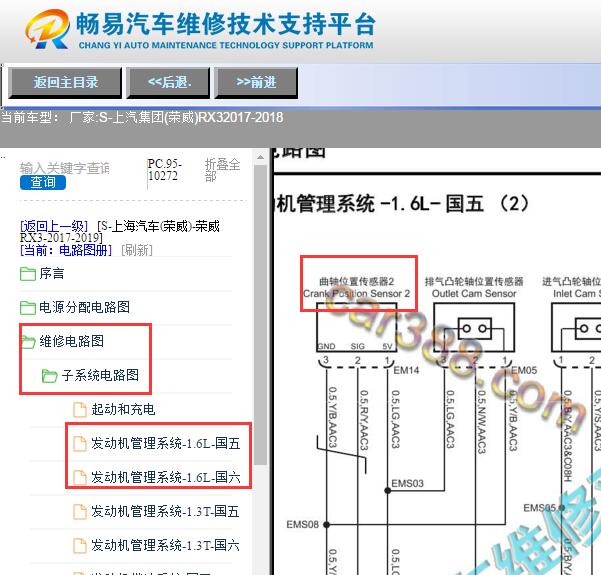Click the document icon for 发动机管理系统-1.6L-国六
The height and width of the screenshot is (575, 601).
[79, 478]
